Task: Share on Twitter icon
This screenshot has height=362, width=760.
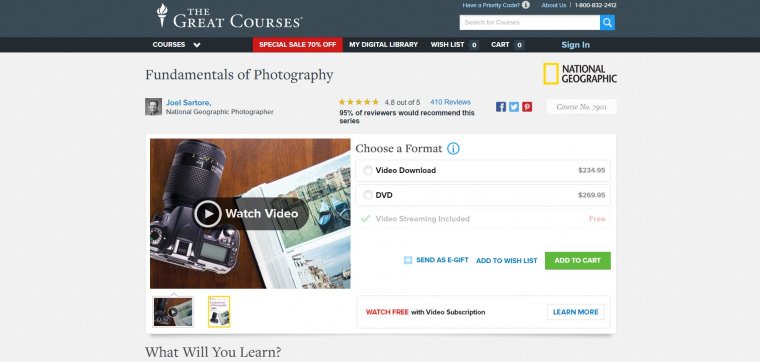Action: pyautogui.click(x=514, y=107)
